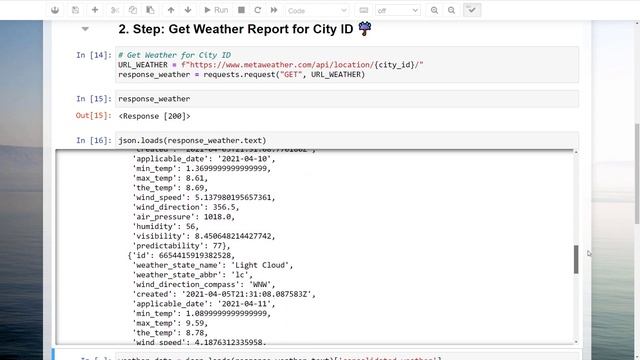Save the notebook with the save icon
This screenshot has height=360, width=640.
[x=76, y=10]
